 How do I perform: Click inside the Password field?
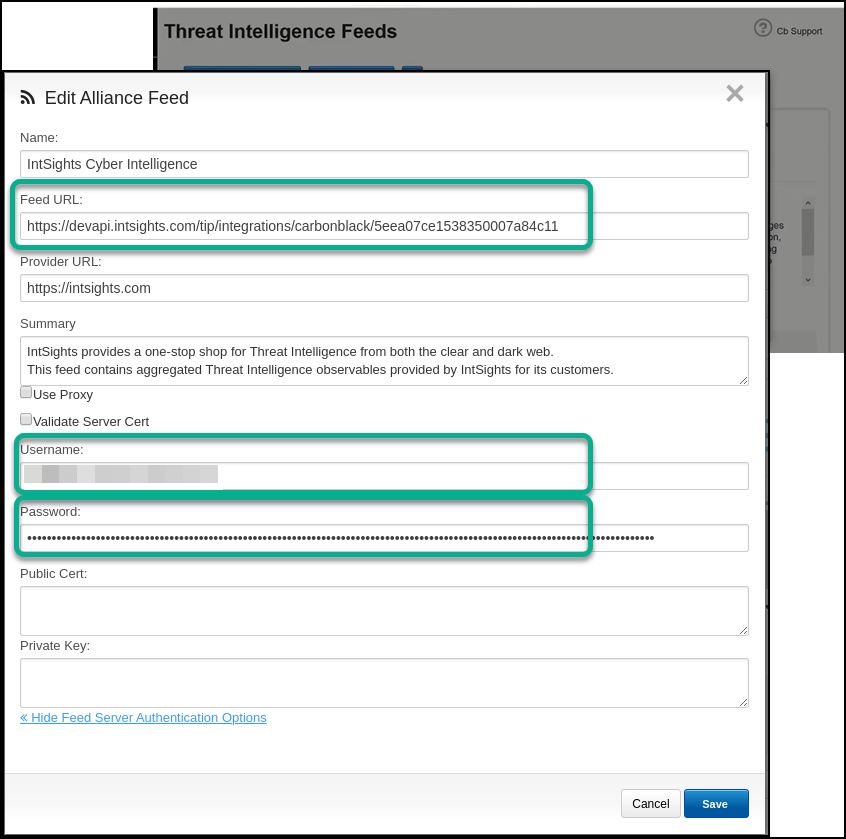[384, 538]
